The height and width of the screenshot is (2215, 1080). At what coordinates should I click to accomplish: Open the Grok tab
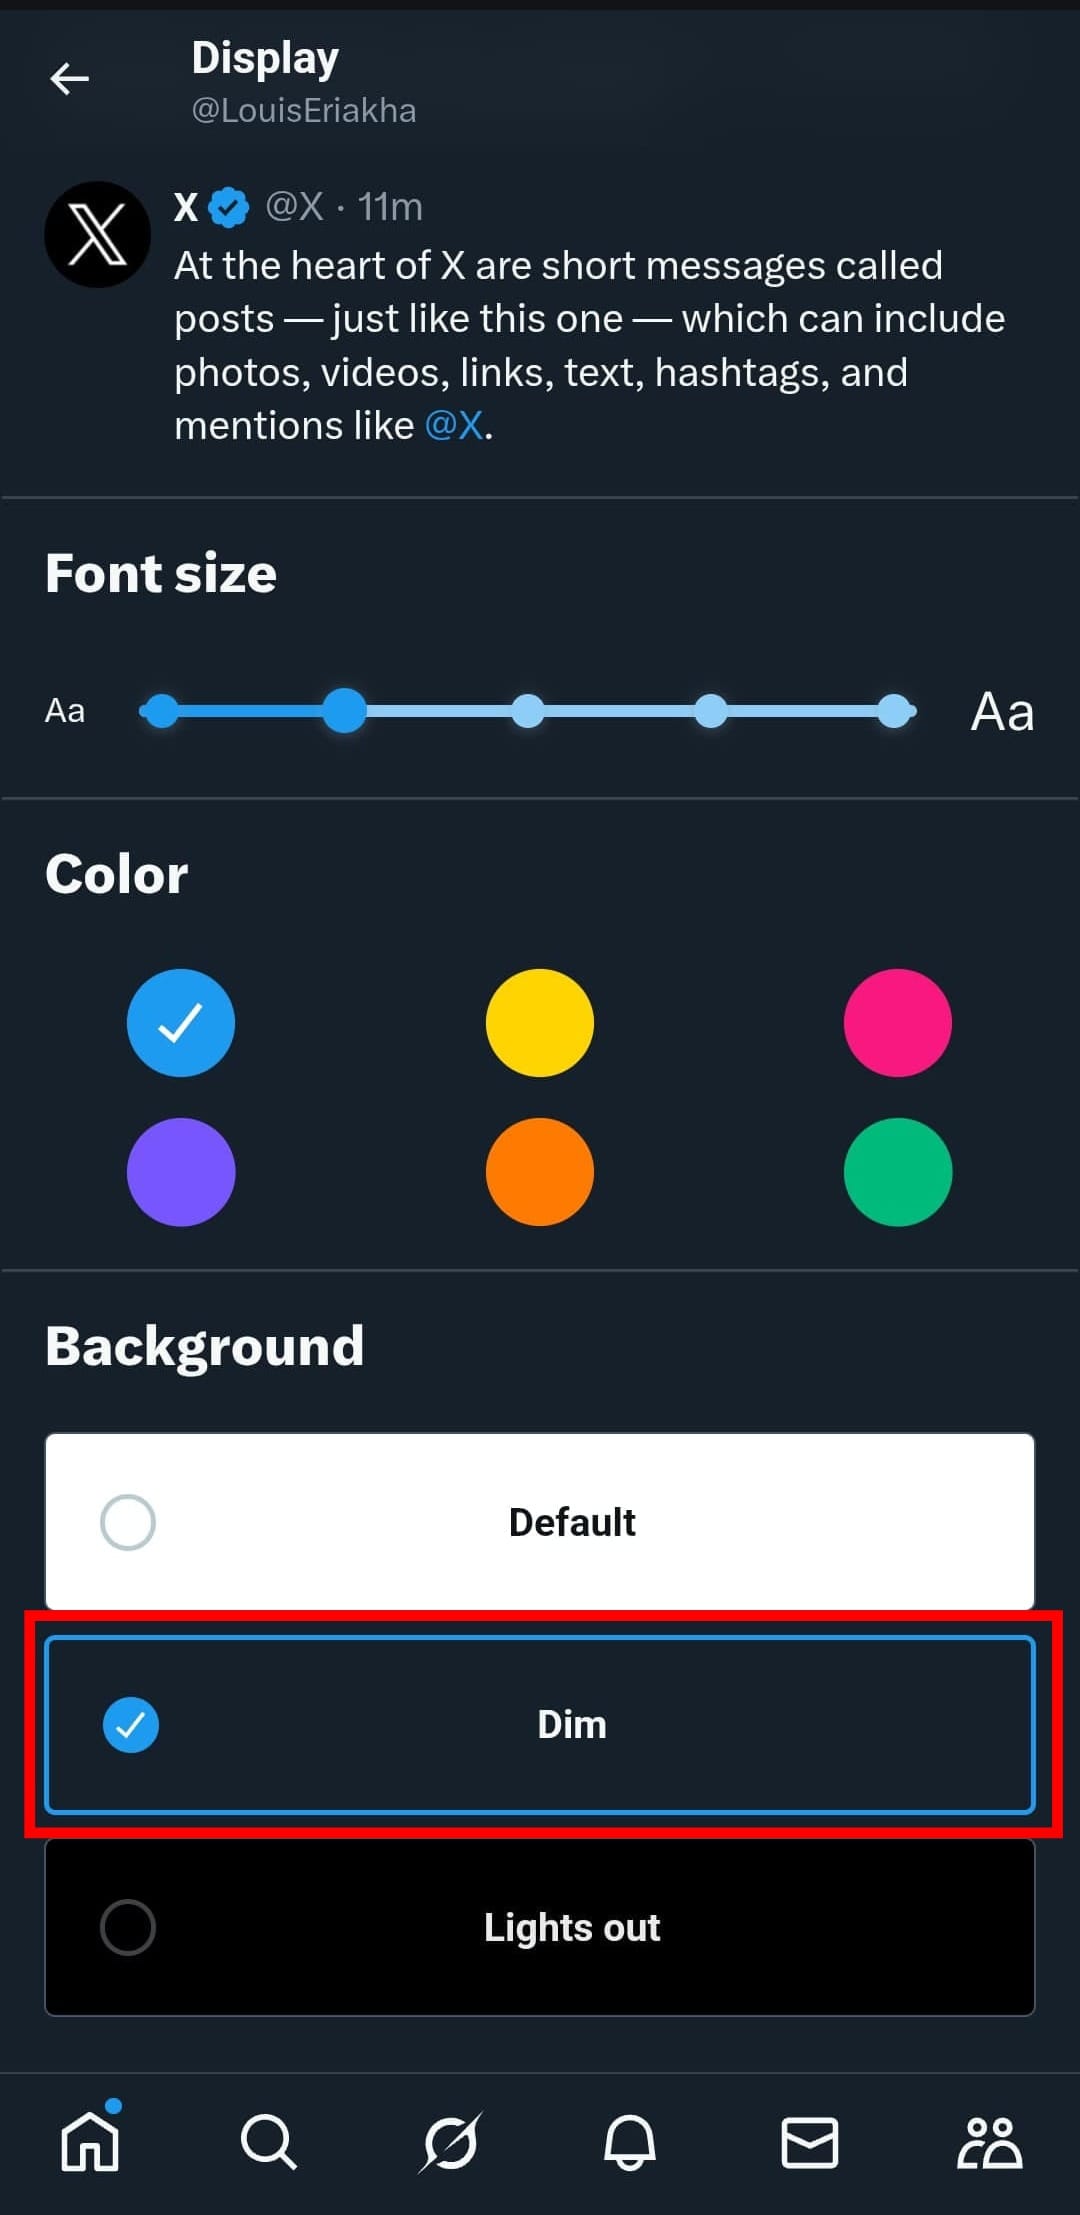450,2142
